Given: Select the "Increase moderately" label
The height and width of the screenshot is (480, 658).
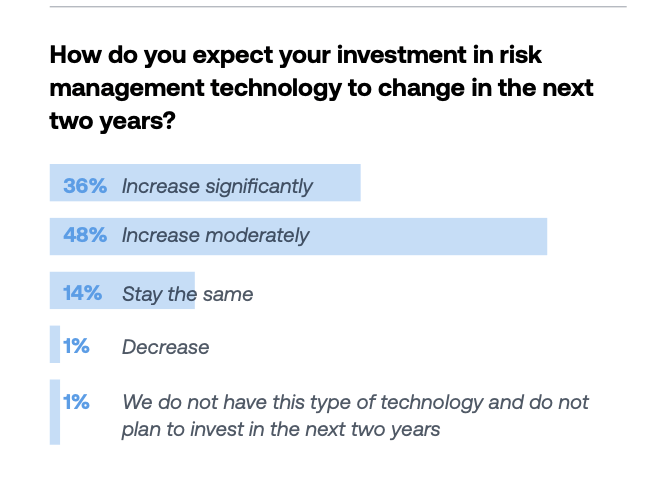Looking at the screenshot, I should click(x=215, y=236).
